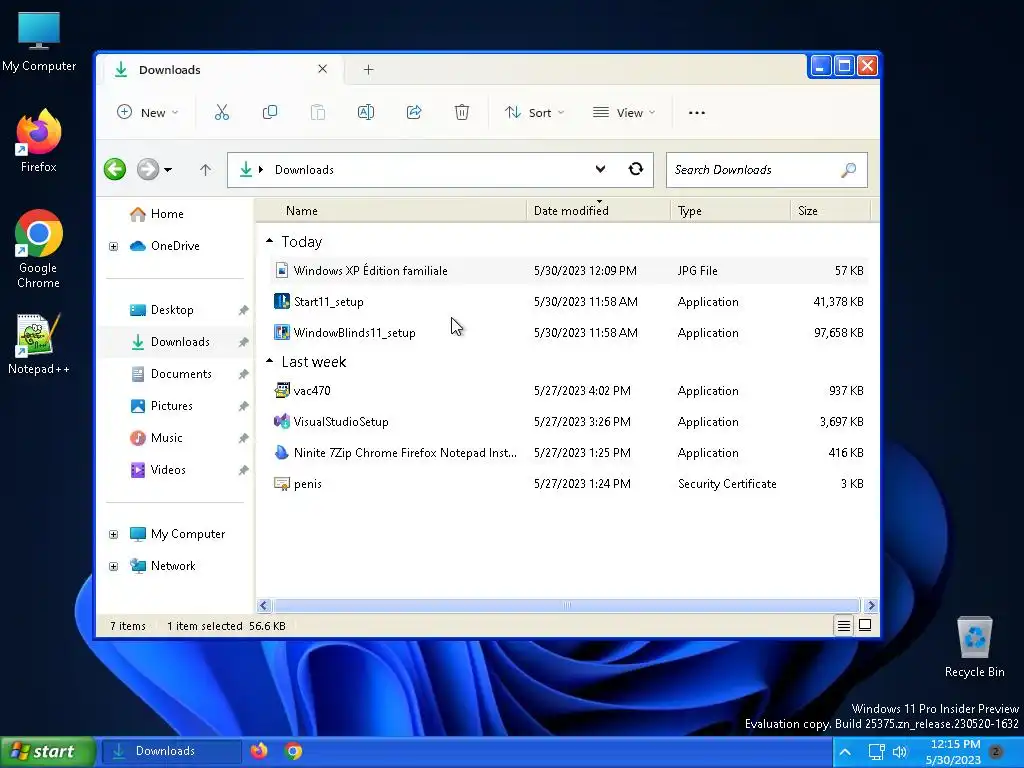Open notification badge in system tray
This screenshot has height=768, width=1024.
(996, 751)
